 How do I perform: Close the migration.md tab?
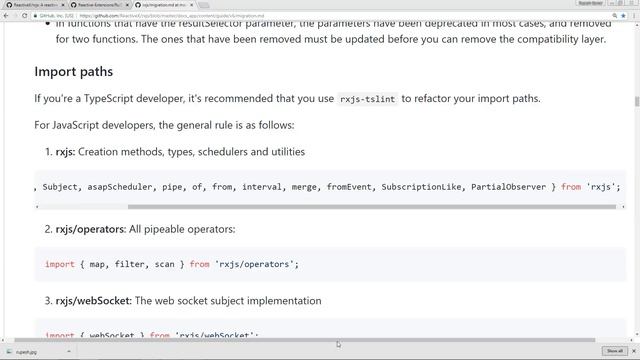191,5
